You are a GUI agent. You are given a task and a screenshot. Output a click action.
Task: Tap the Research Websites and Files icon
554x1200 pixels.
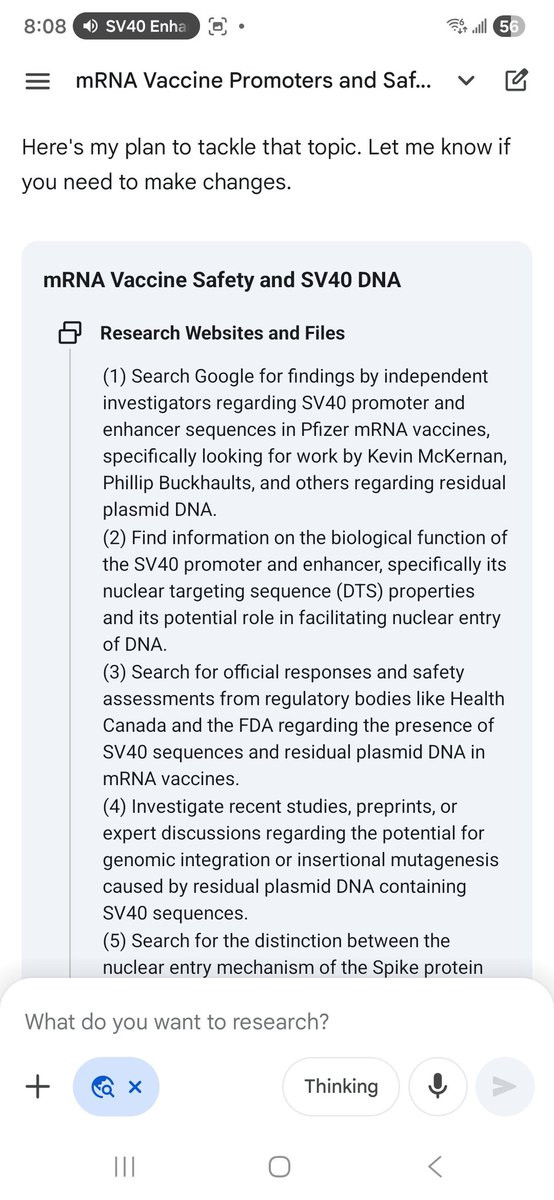click(71, 333)
